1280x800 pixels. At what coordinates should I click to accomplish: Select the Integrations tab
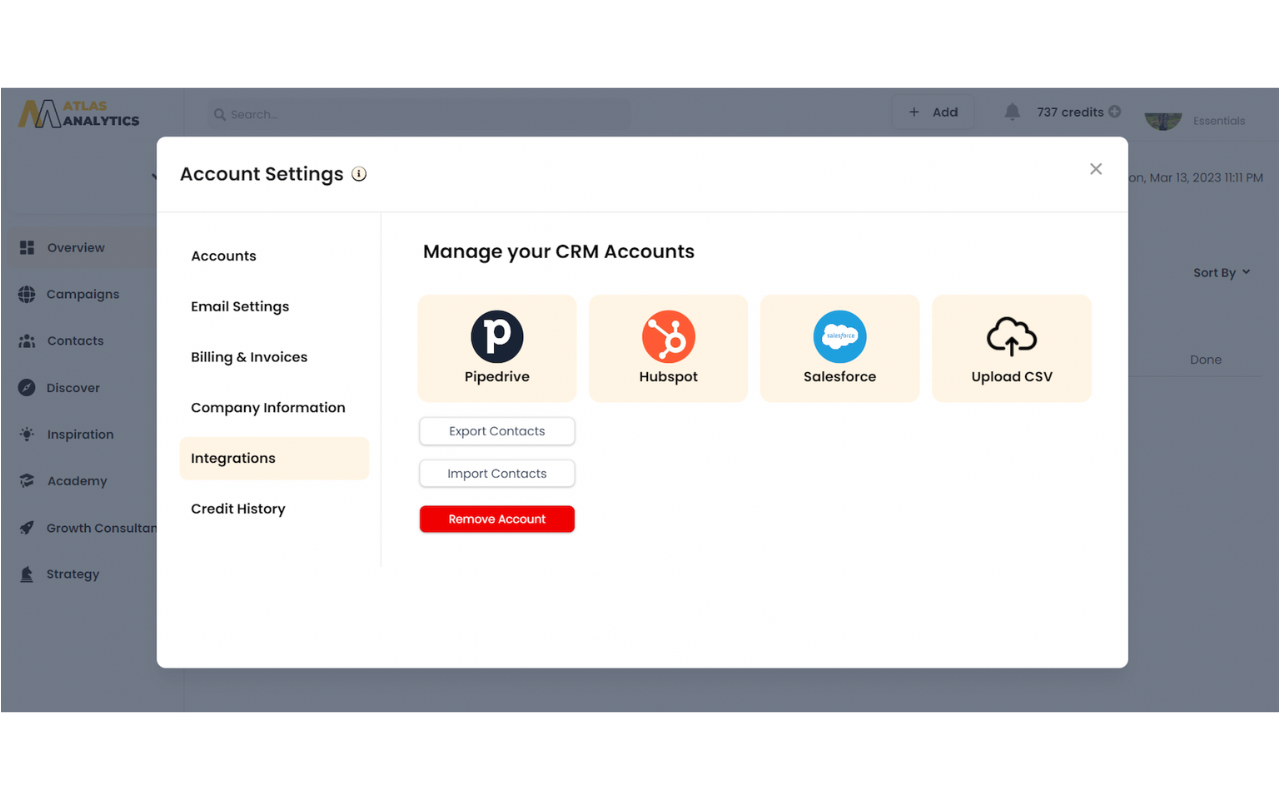[x=274, y=458]
